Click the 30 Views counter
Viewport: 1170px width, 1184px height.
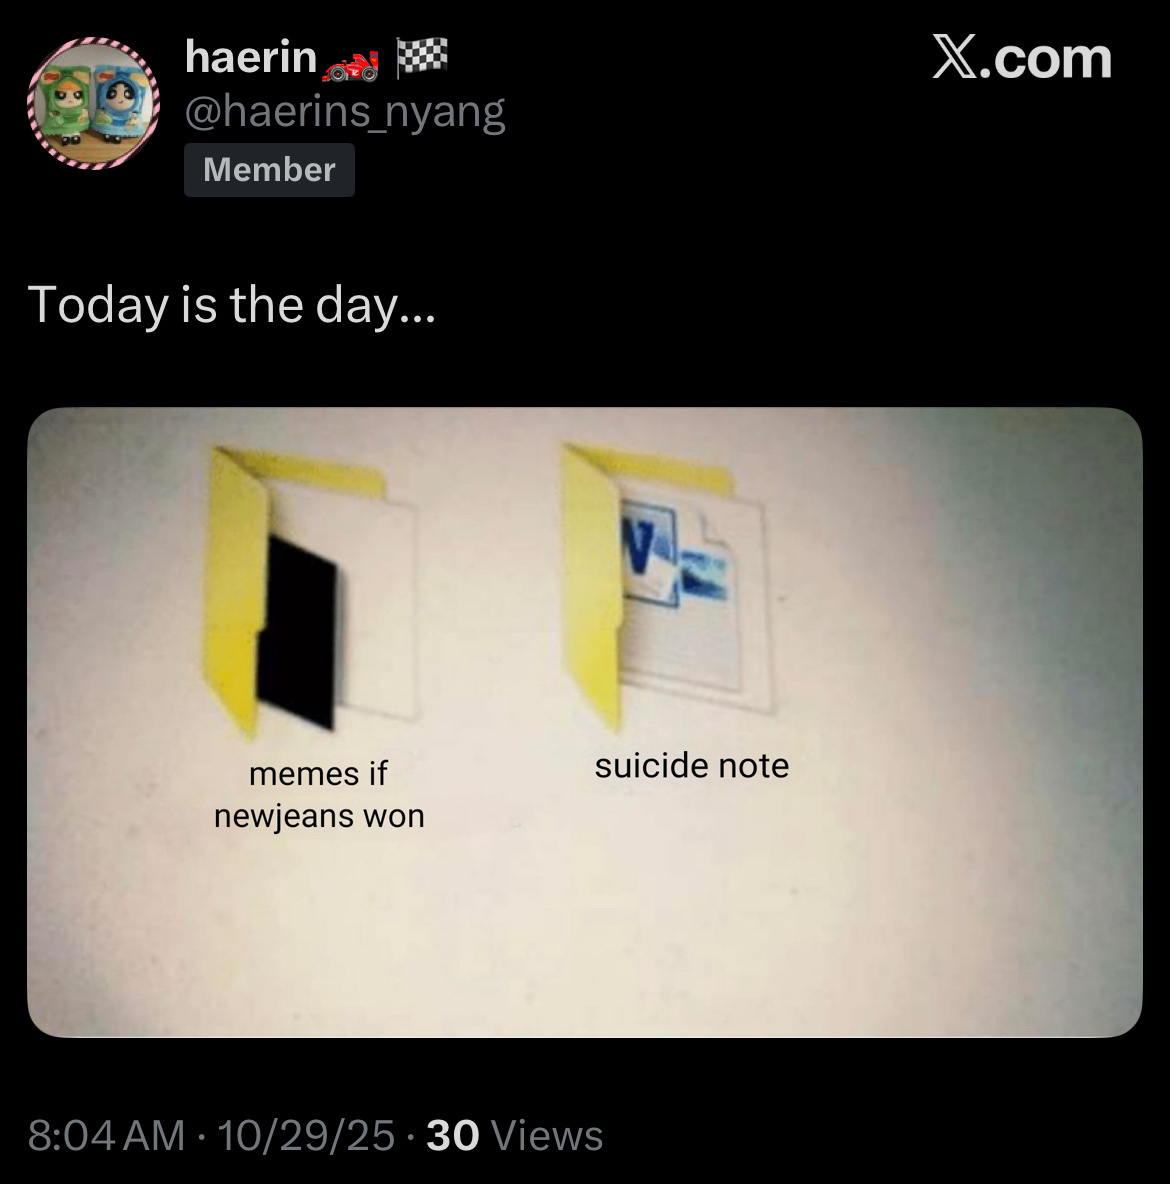click(x=515, y=1136)
